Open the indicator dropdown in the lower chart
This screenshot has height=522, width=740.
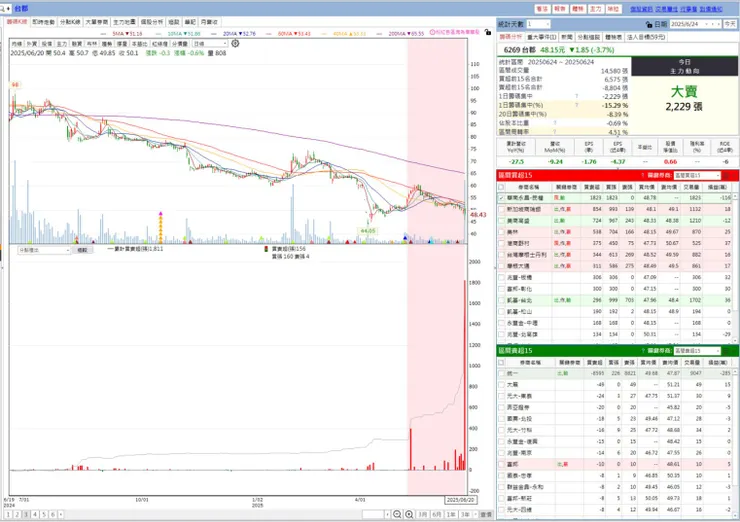[x=44, y=250]
